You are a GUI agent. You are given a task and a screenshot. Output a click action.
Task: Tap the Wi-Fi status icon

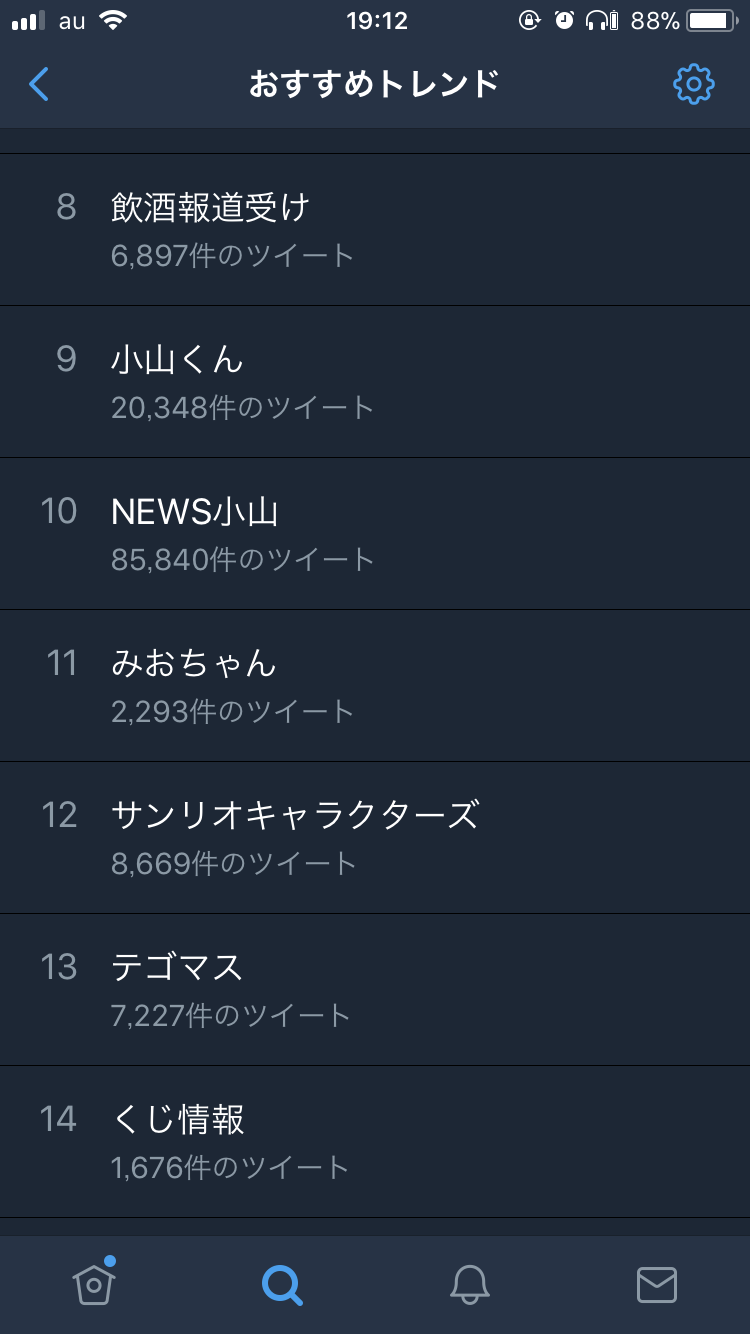pyautogui.click(x=114, y=21)
